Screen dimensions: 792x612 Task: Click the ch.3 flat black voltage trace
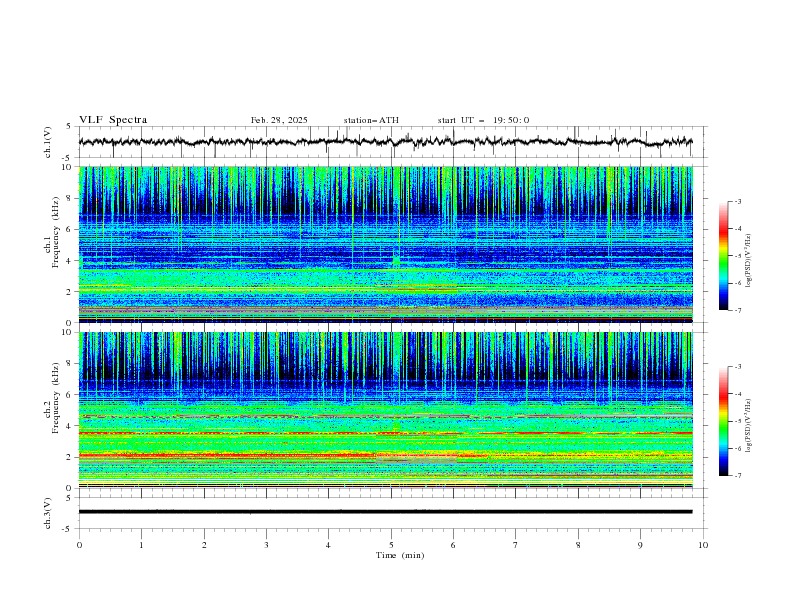coord(385,512)
